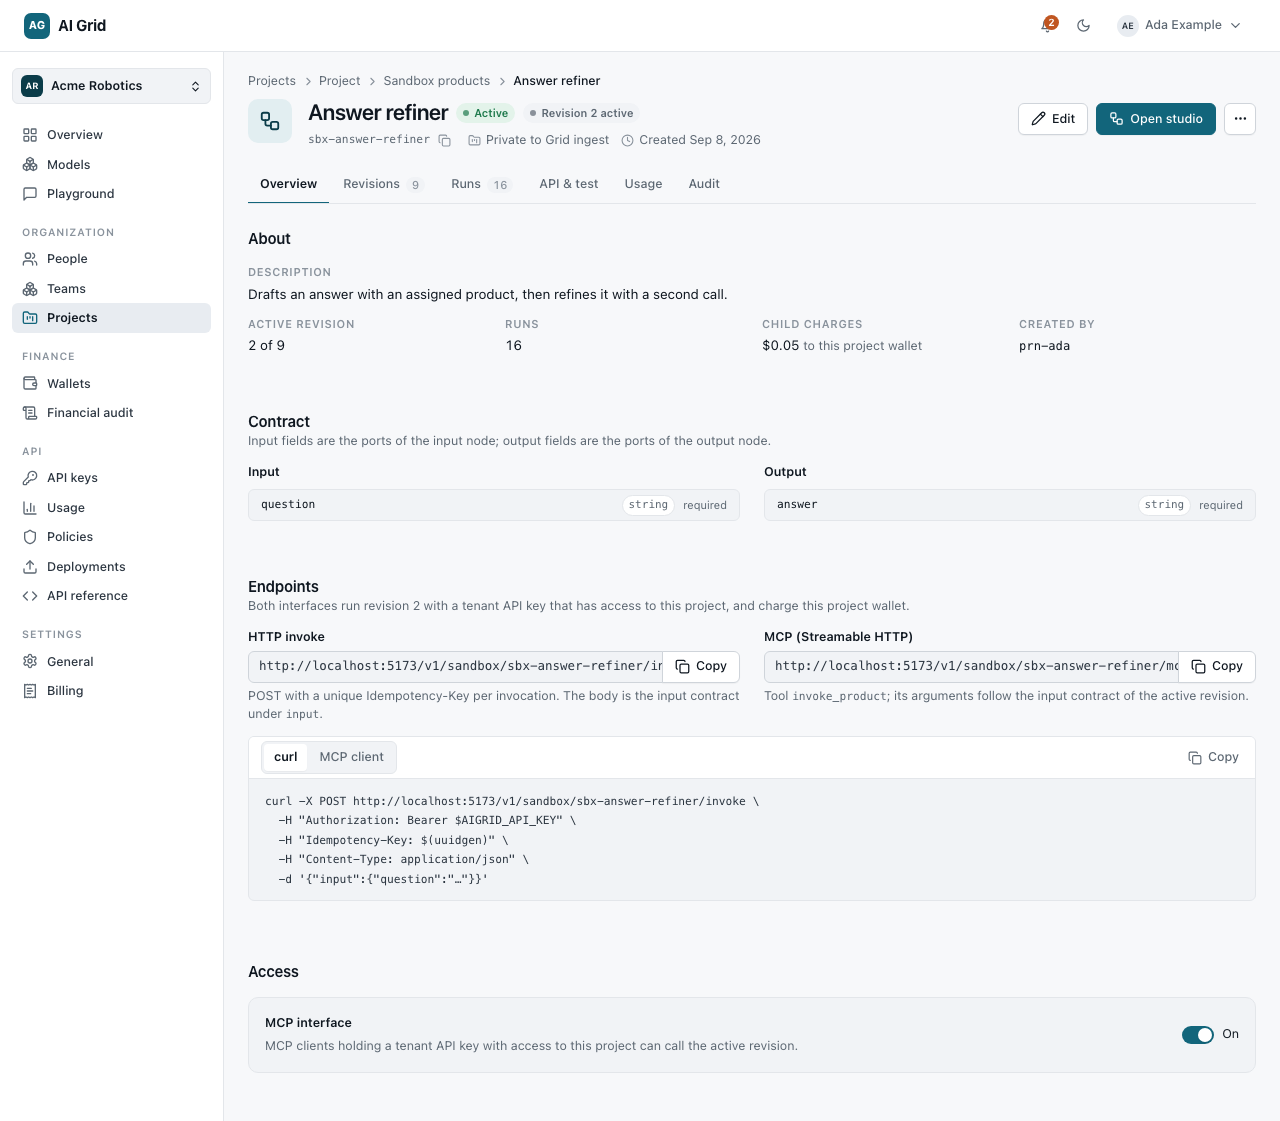1280x1121 pixels.
Task: Select the Overview tab
Action: pos(289,184)
